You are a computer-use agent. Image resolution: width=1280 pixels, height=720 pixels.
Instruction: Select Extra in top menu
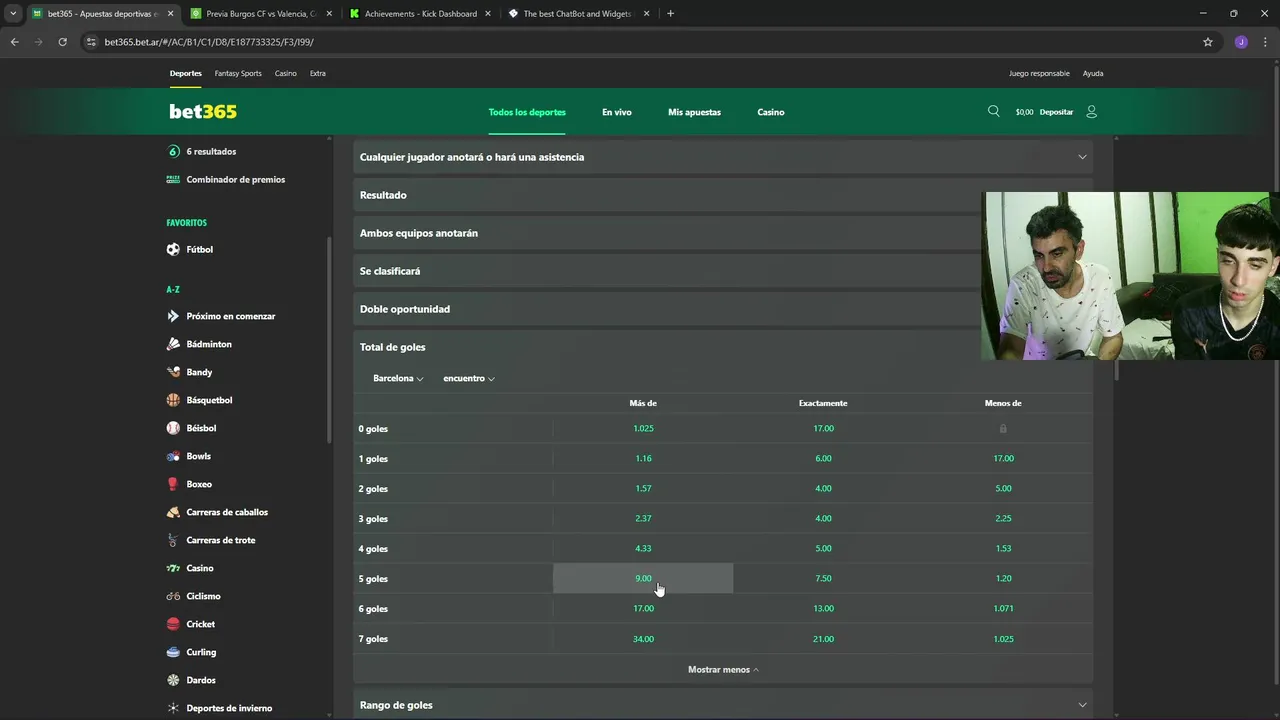click(317, 73)
